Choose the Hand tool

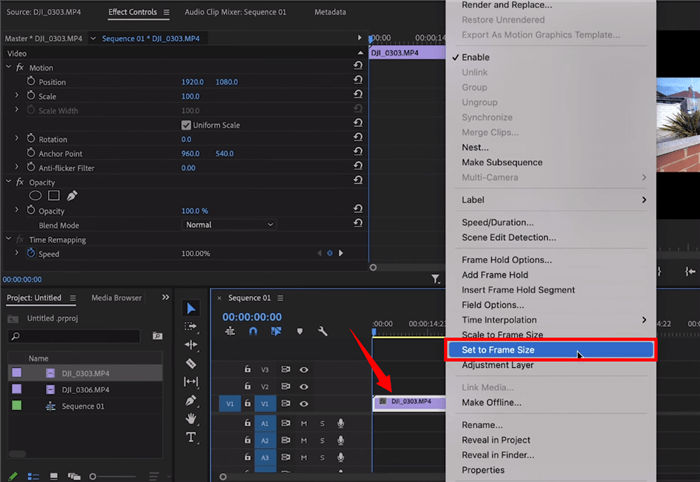(x=192, y=419)
